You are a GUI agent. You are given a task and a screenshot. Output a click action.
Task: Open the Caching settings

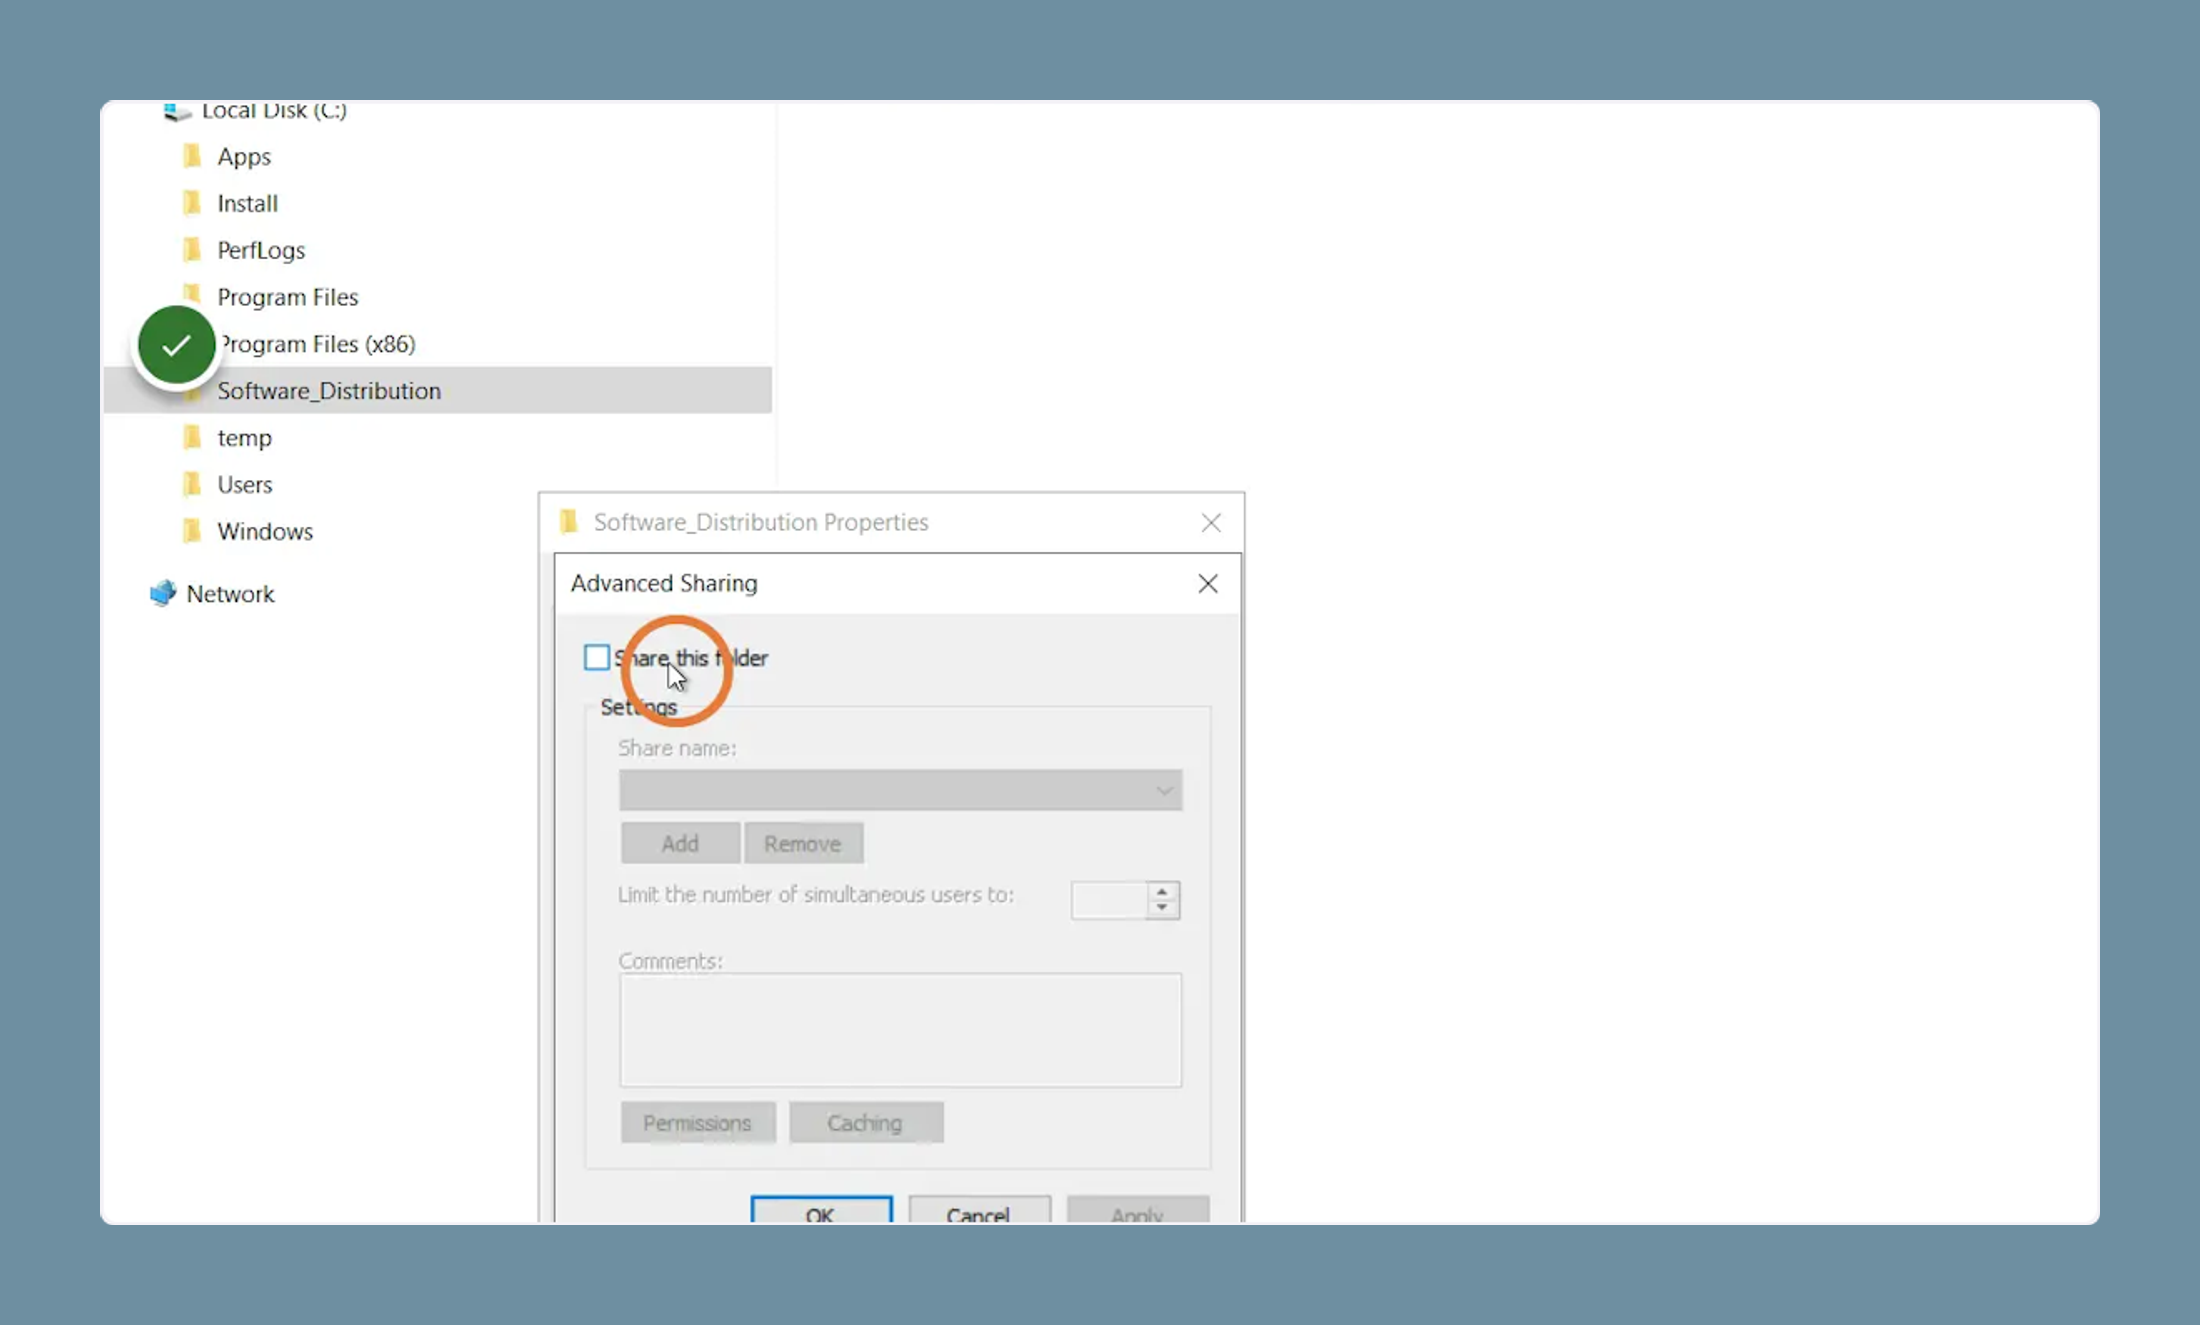(865, 1122)
